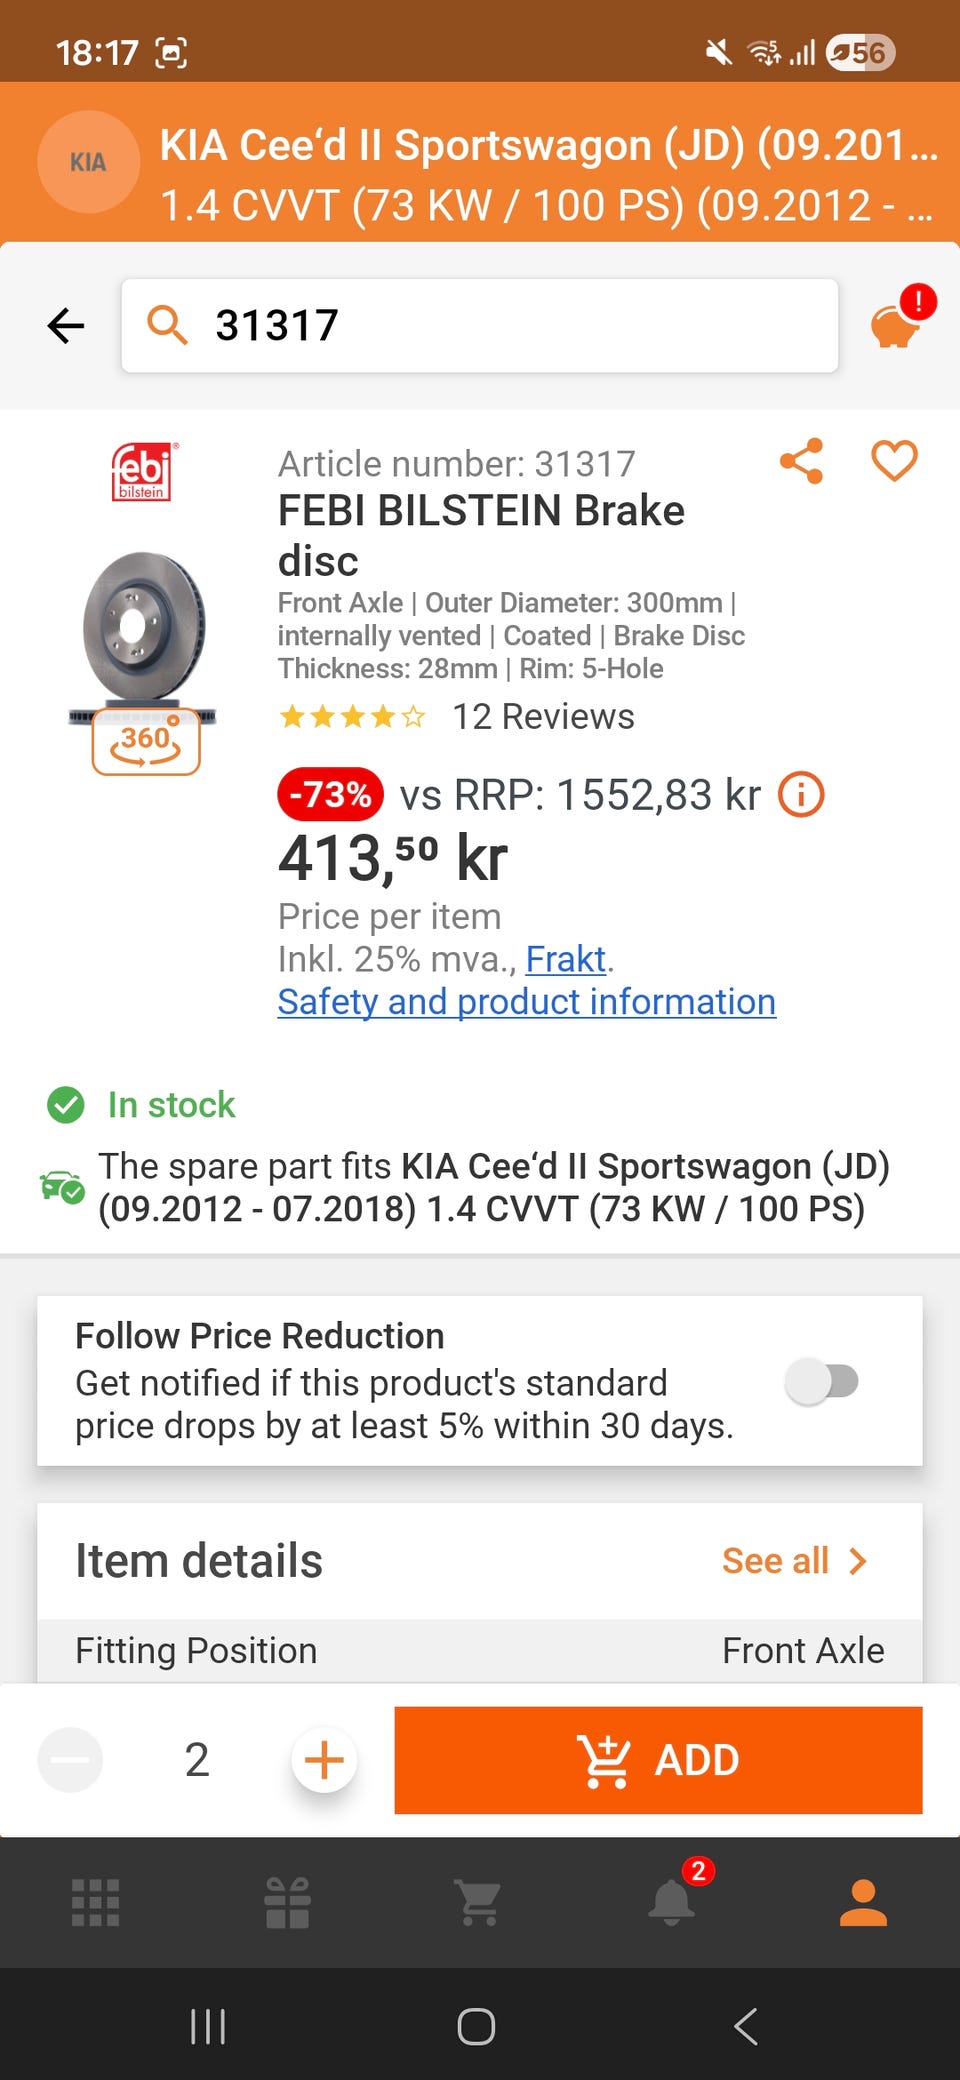Open the catalogue grid tab

click(x=96, y=1902)
